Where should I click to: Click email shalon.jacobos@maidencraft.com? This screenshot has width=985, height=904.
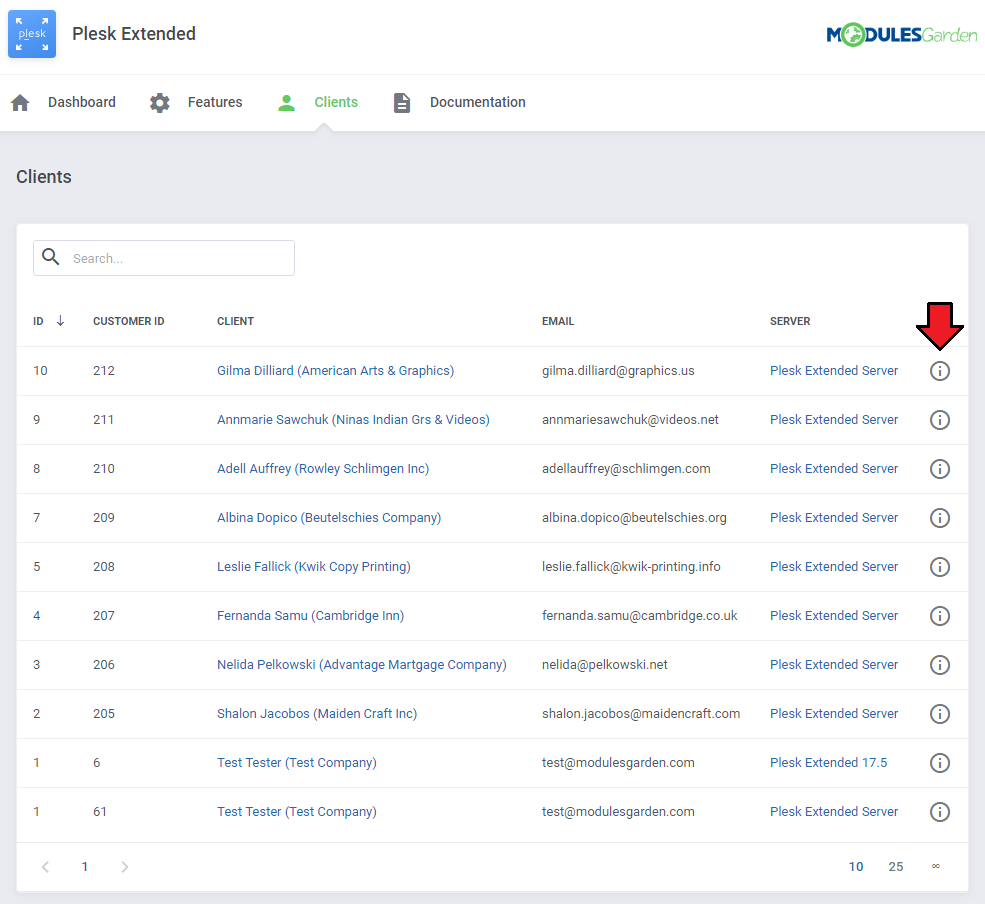click(x=641, y=714)
